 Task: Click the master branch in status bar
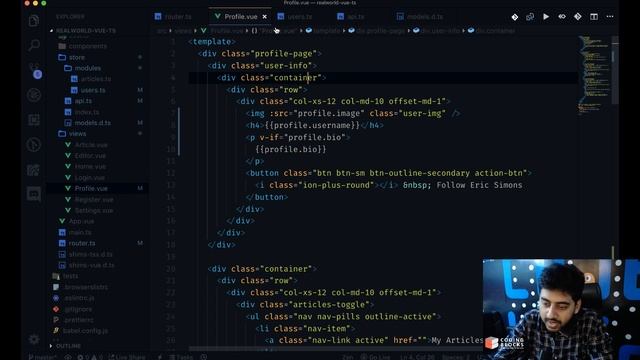(42, 357)
